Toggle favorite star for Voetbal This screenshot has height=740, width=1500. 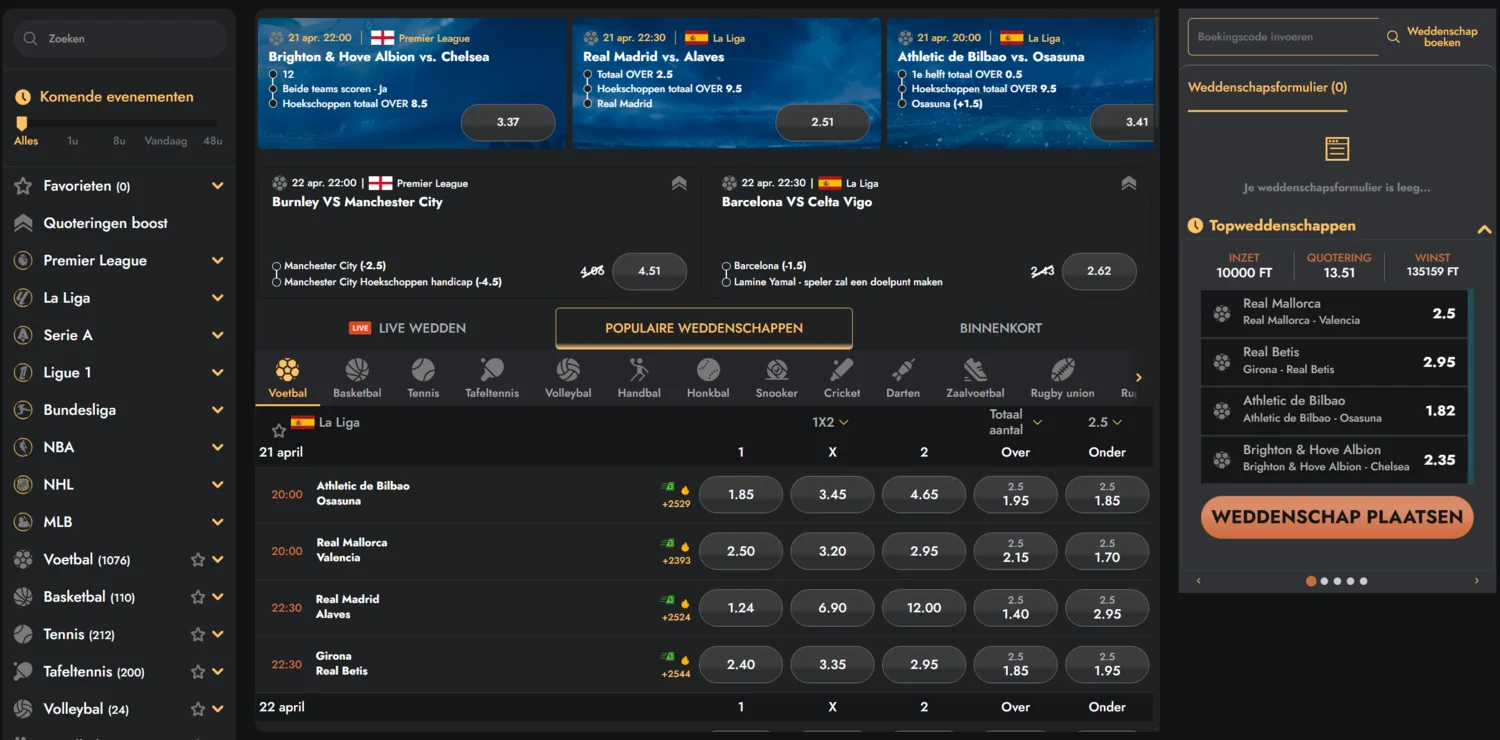click(198, 560)
